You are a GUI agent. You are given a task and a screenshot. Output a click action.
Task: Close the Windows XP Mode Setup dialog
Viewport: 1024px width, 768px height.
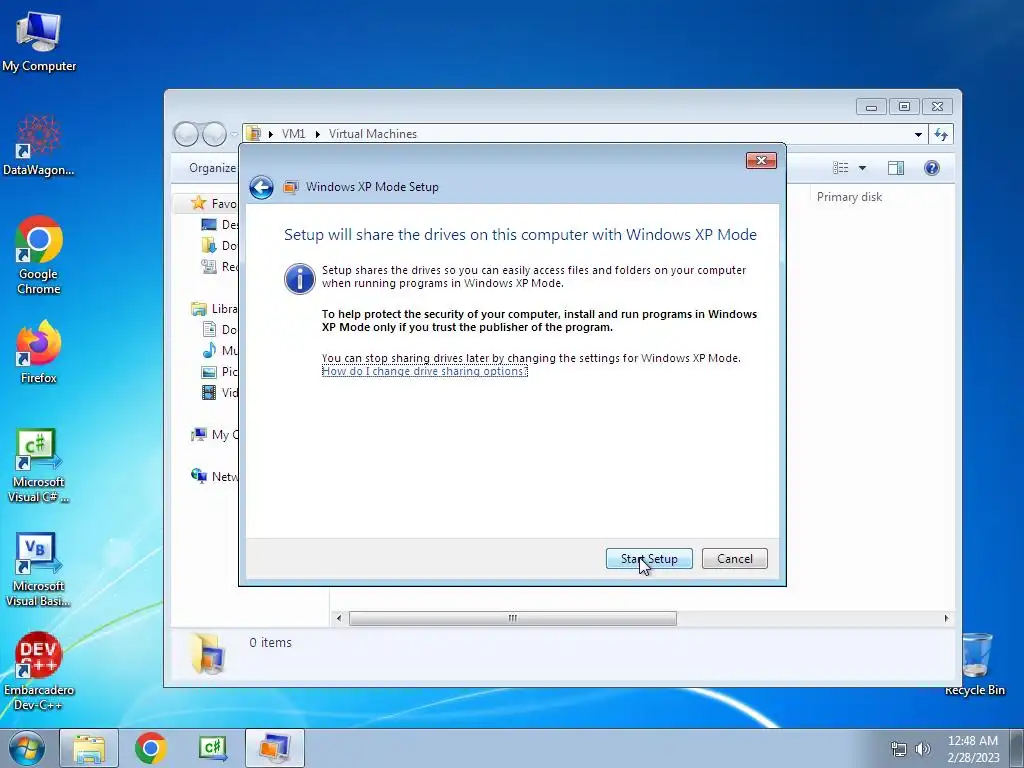click(x=761, y=161)
